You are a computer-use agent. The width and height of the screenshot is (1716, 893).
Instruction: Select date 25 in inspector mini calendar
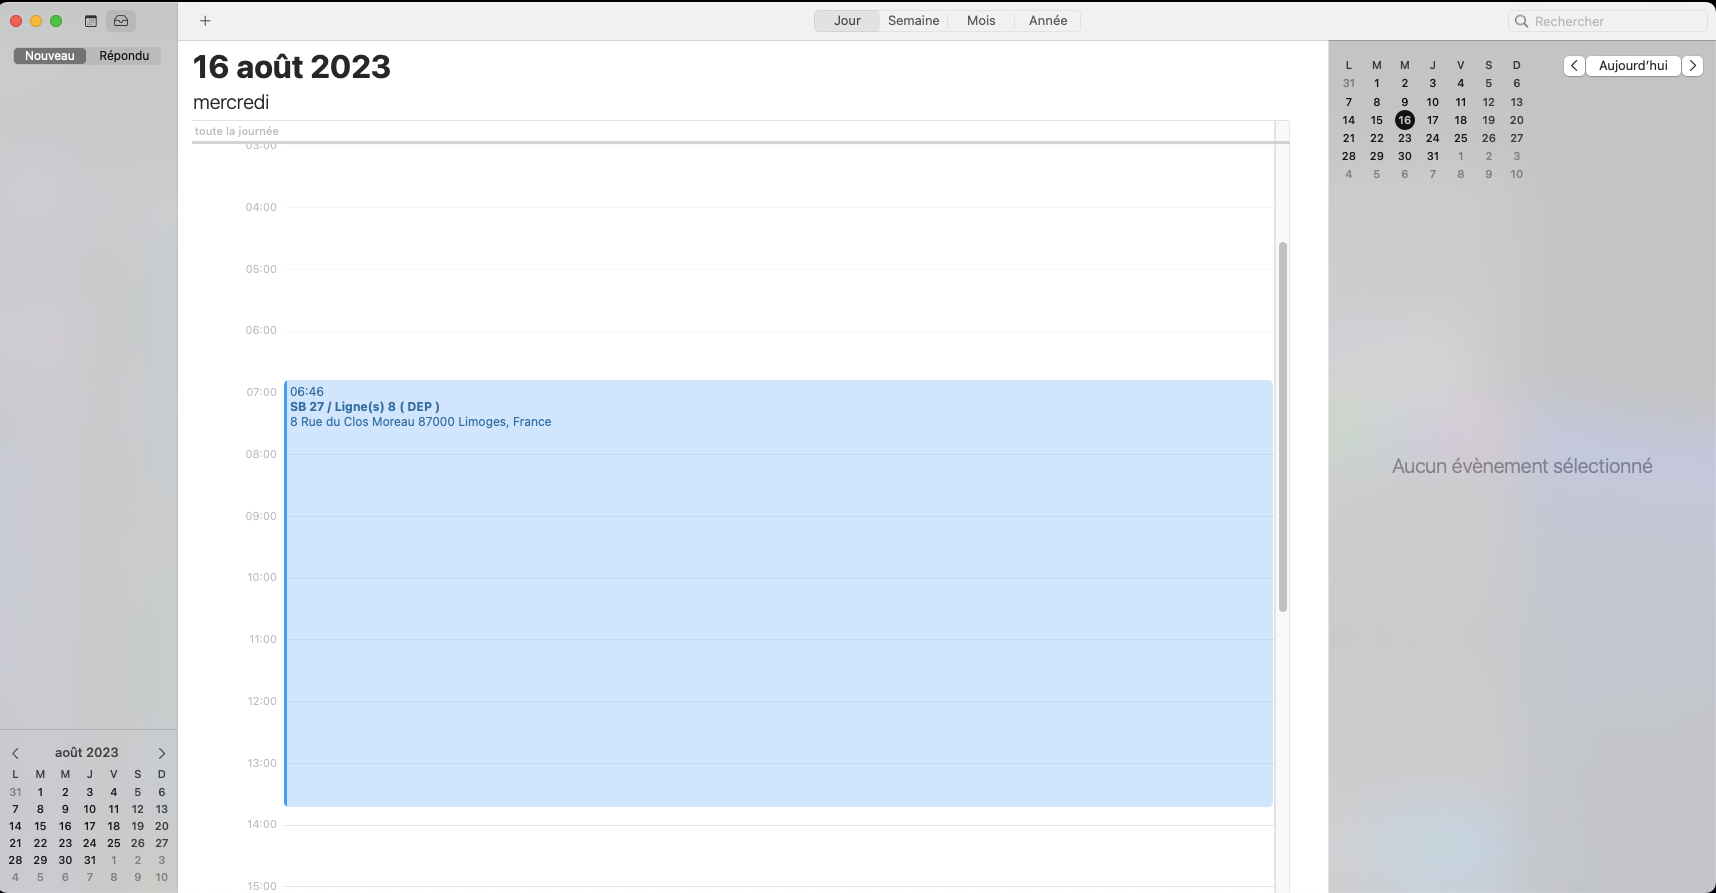(1461, 138)
